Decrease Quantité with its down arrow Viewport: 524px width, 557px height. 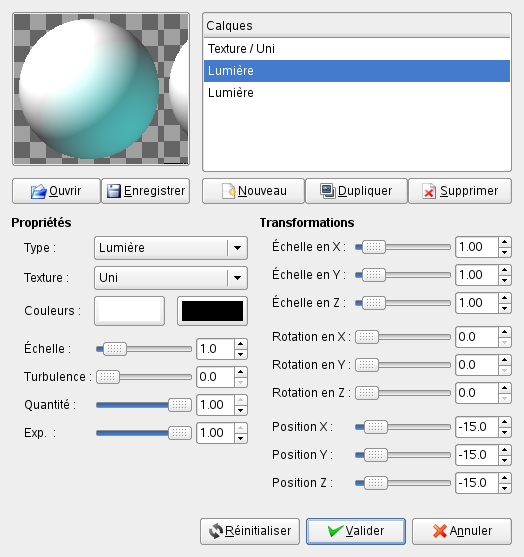click(x=241, y=410)
